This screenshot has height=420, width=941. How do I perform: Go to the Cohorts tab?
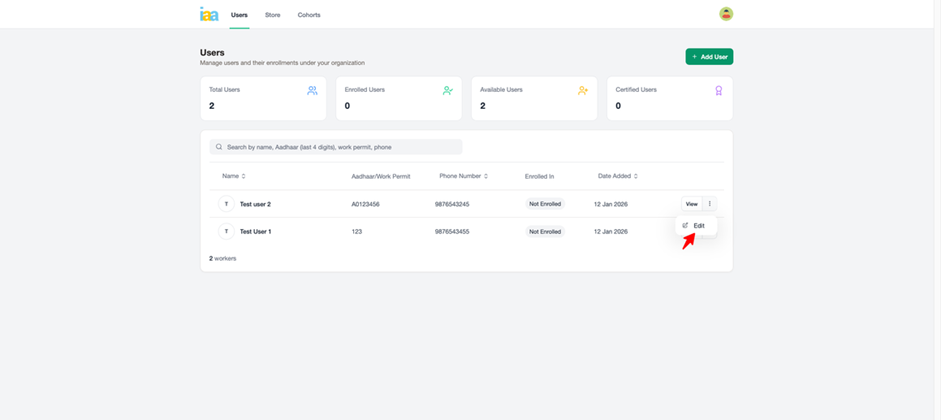[309, 15]
